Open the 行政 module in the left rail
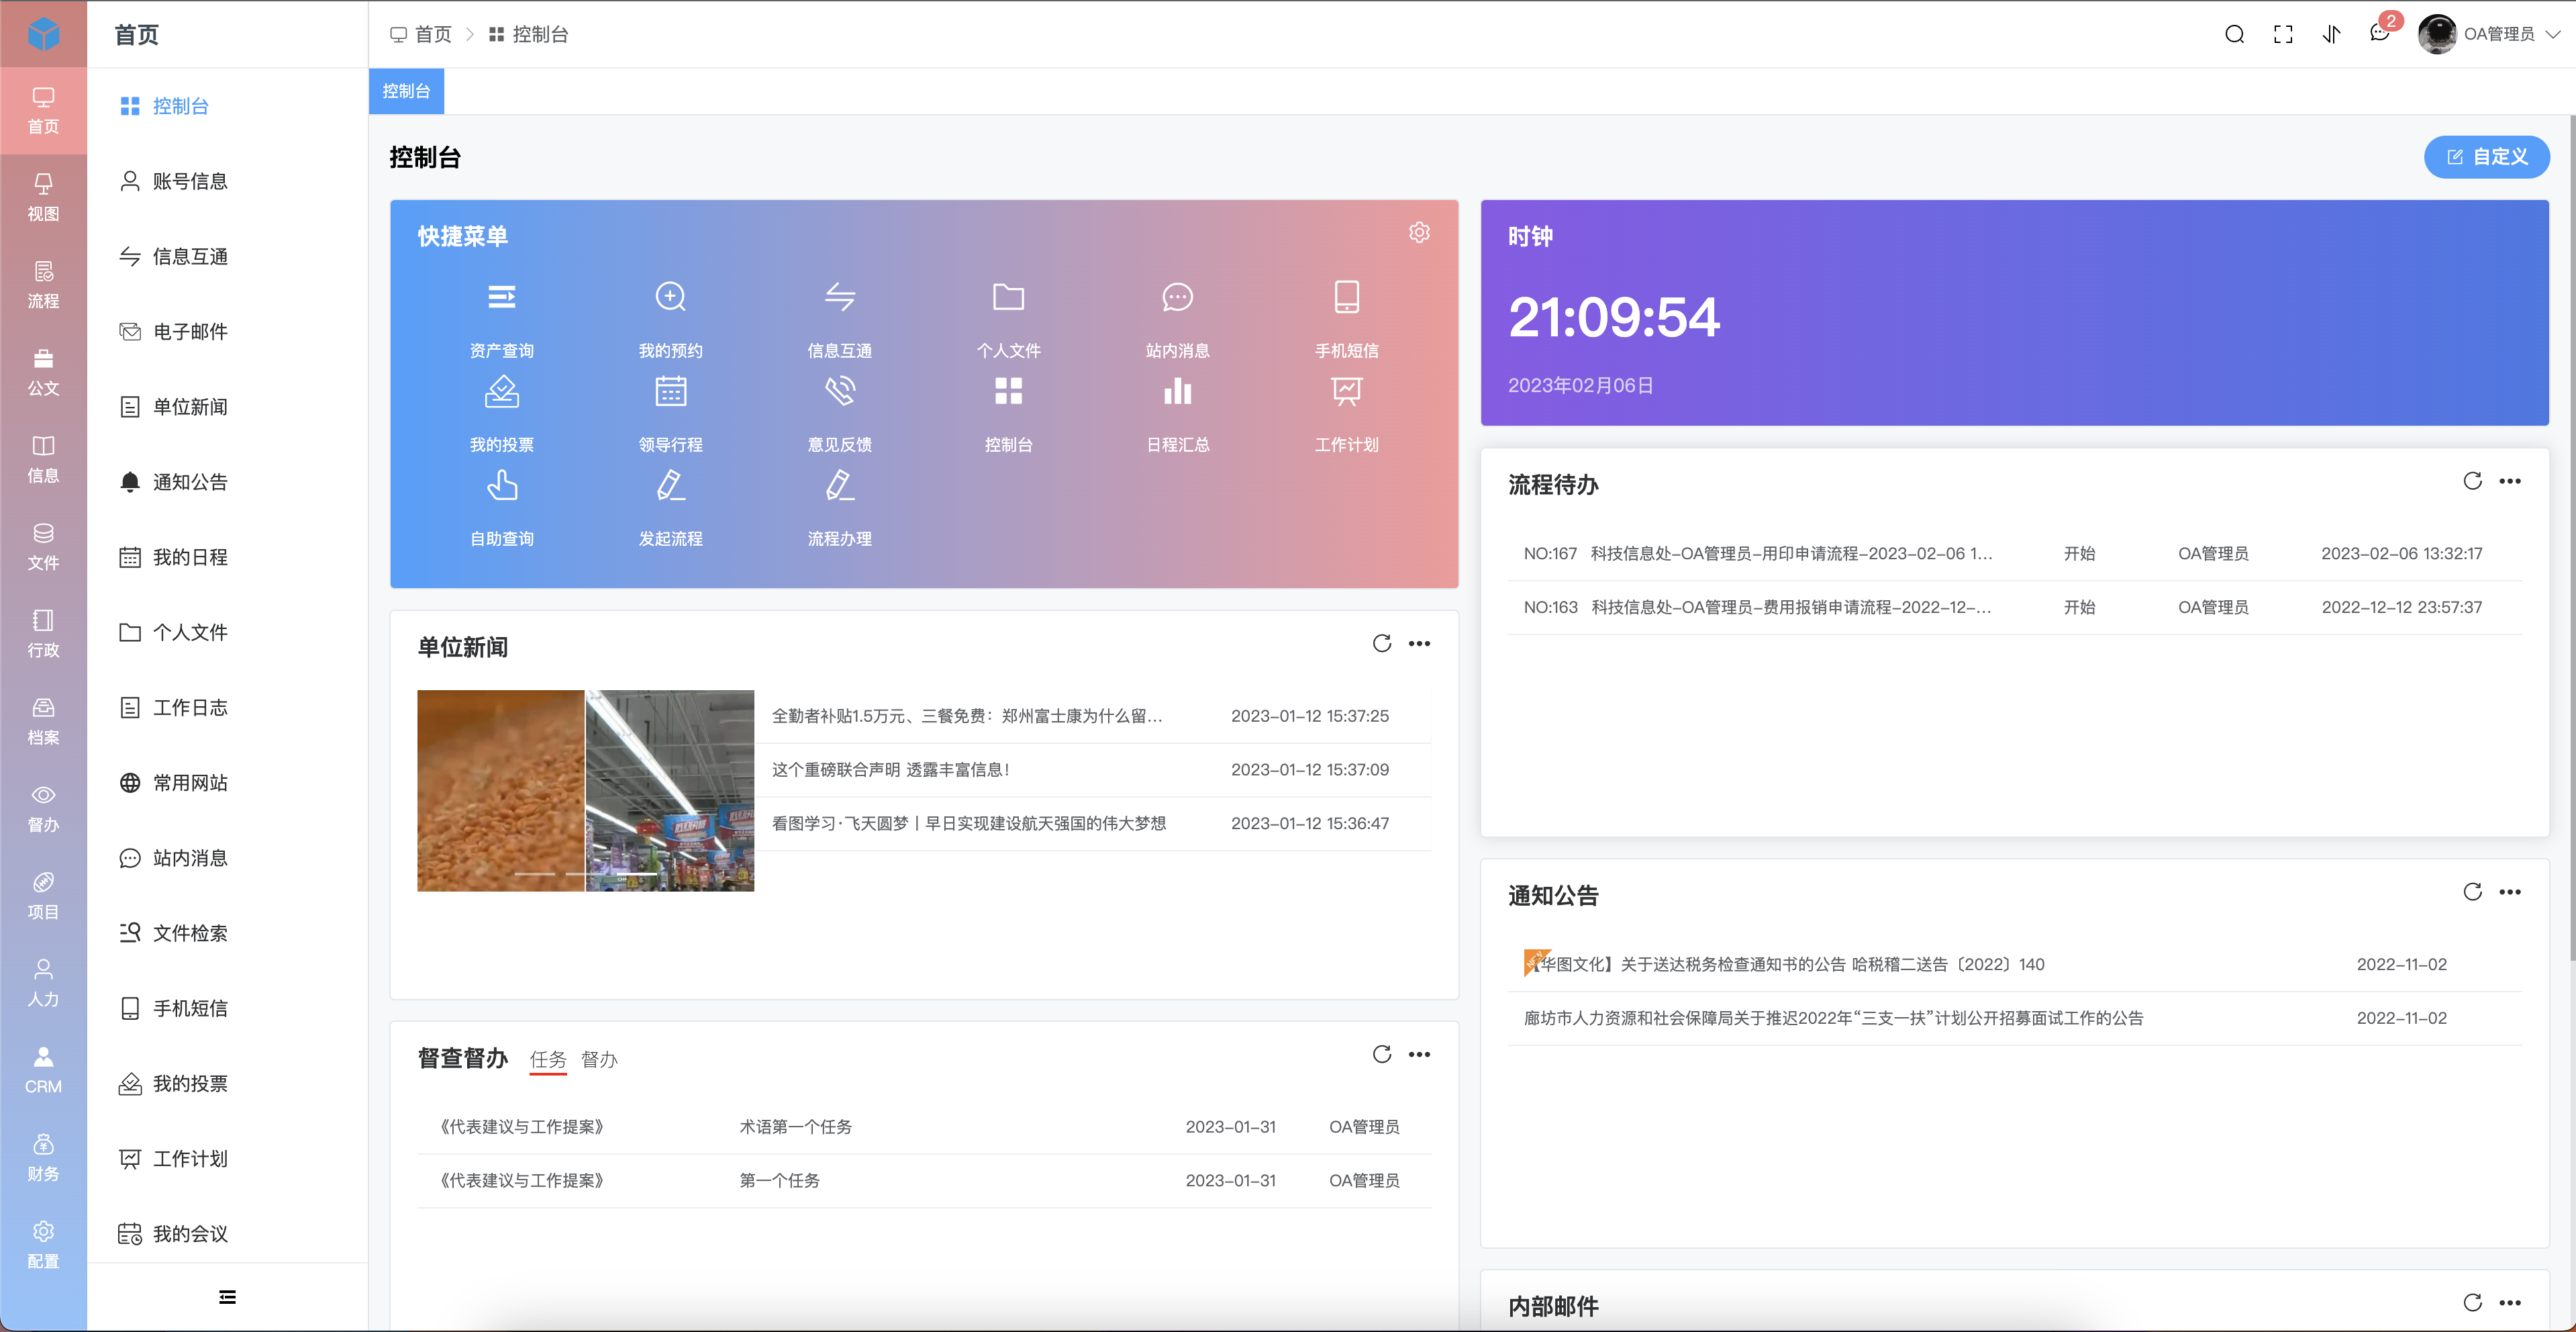 point(43,634)
